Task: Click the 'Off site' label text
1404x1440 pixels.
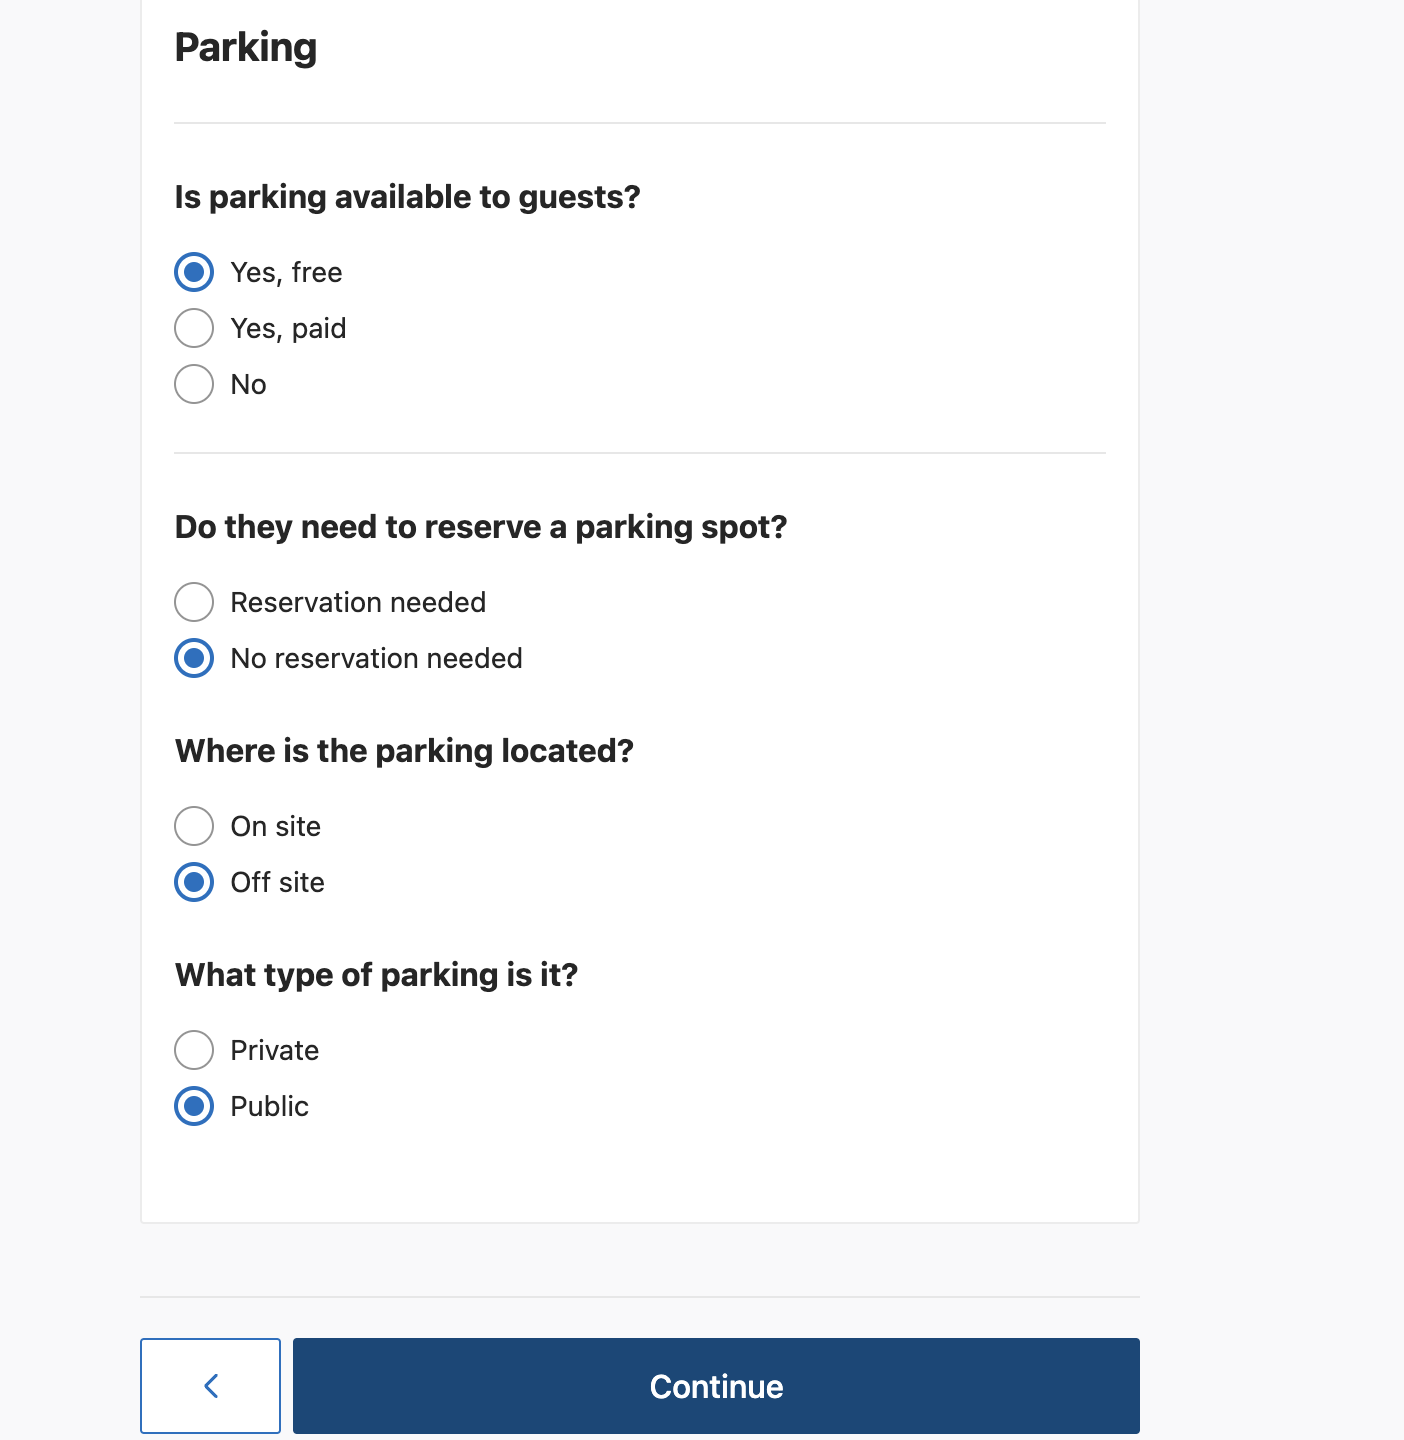Action: [277, 882]
